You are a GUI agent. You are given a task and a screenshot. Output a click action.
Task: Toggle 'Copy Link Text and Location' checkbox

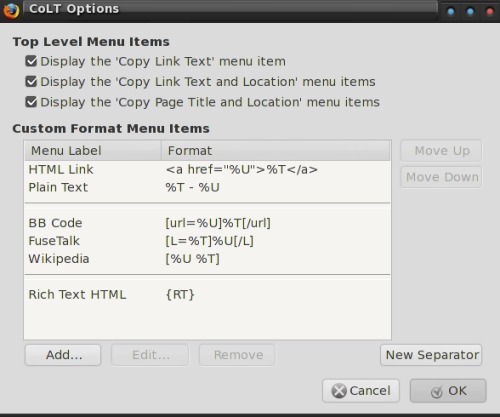pyautogui.click(x=31, y=81)
